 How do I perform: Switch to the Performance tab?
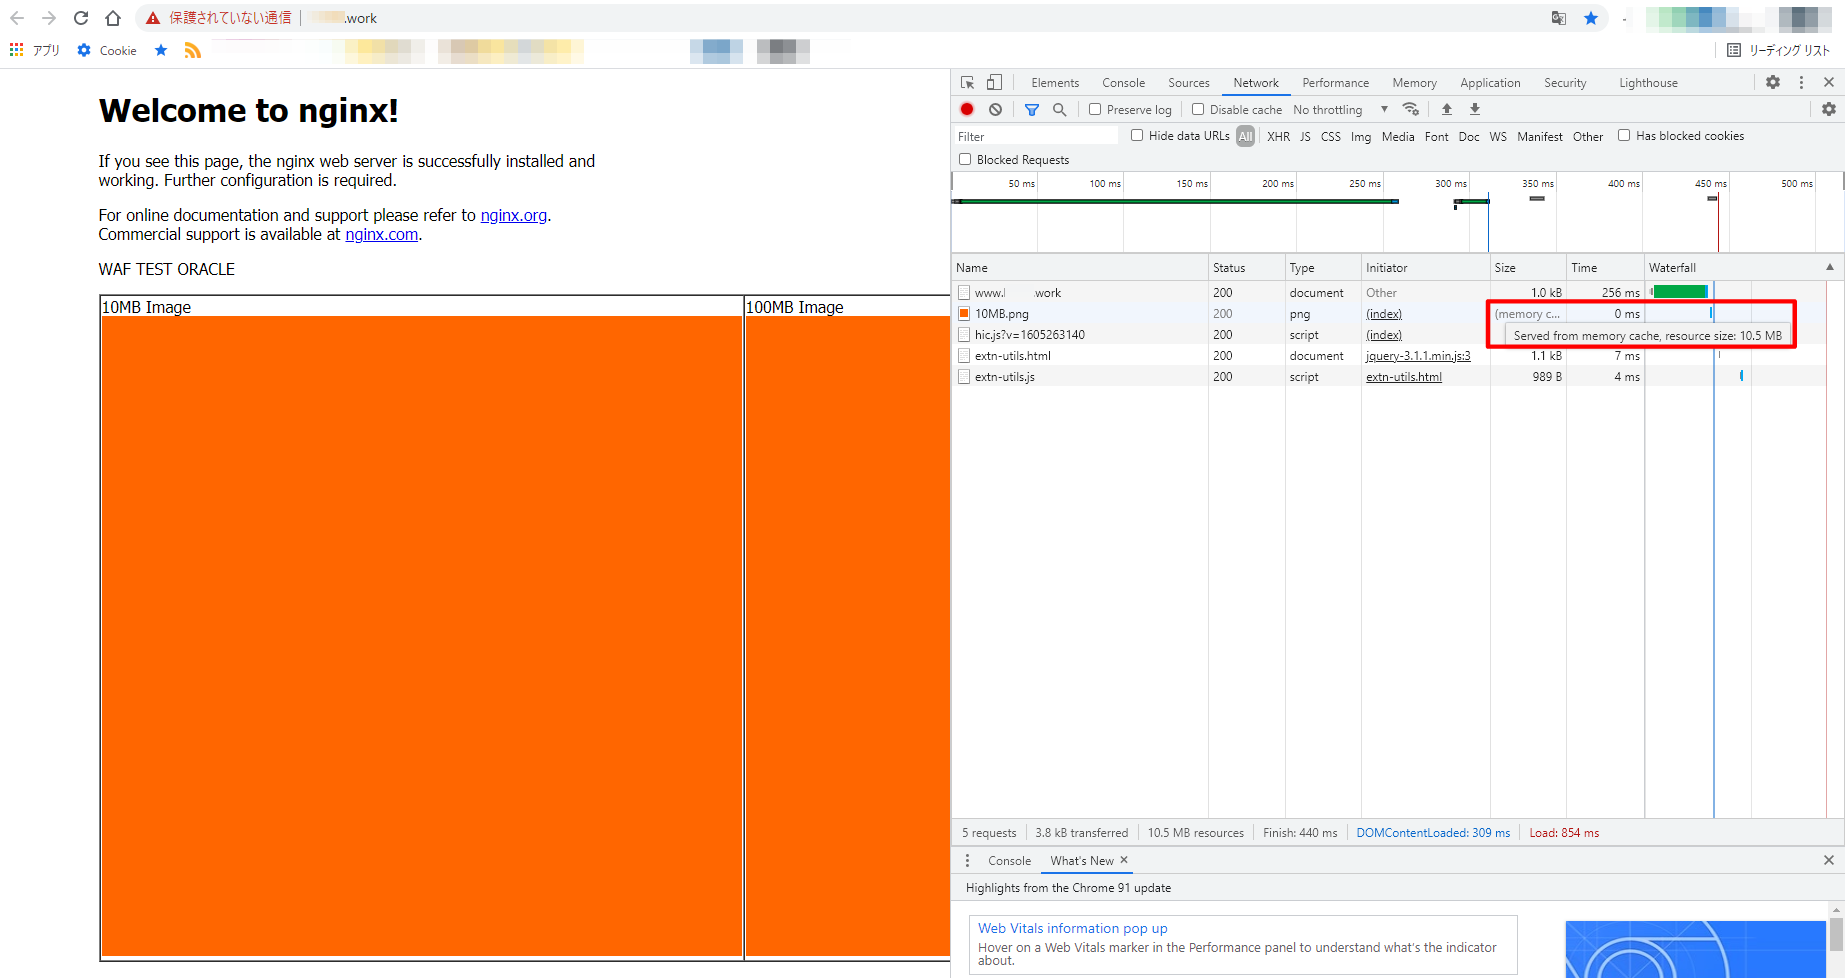[1336, 83]
